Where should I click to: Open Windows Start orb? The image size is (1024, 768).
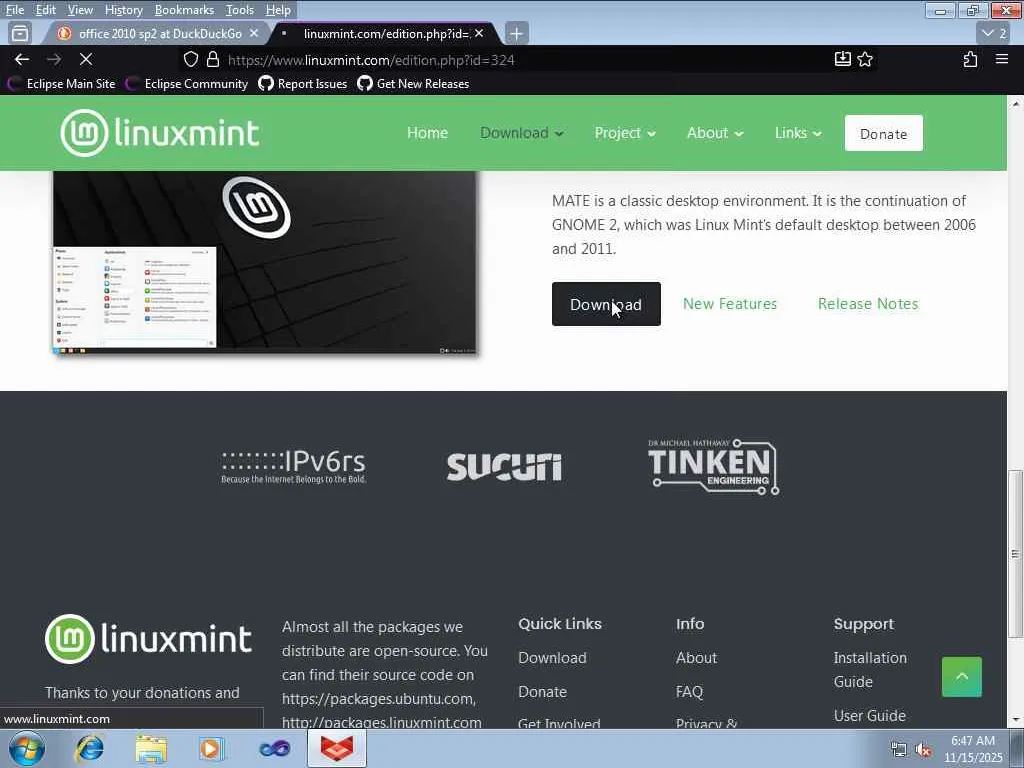tap(27, 748)
